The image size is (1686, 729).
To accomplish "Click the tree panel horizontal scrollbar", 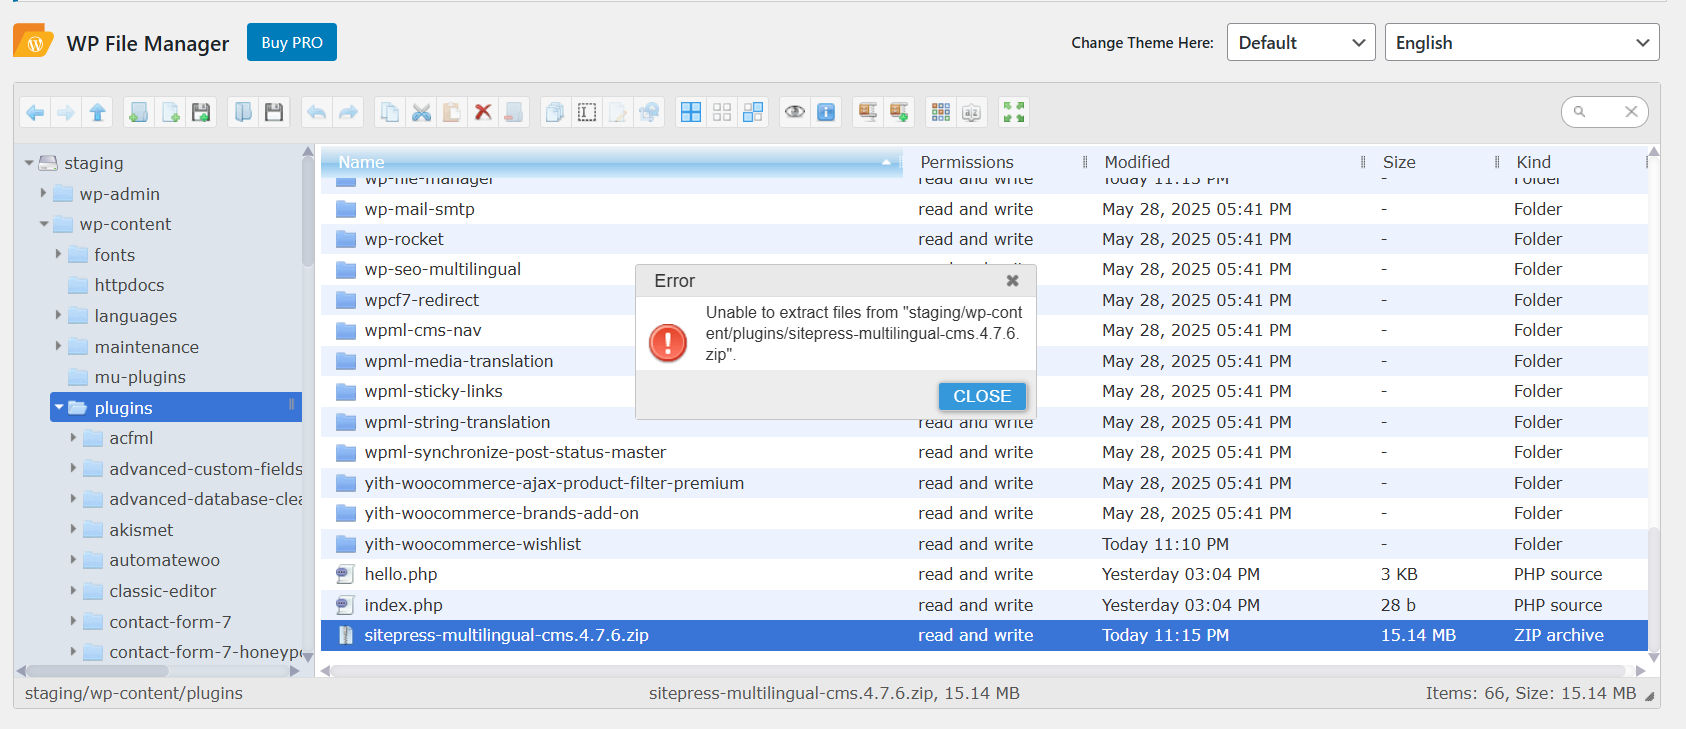I will tap(97, 671).
